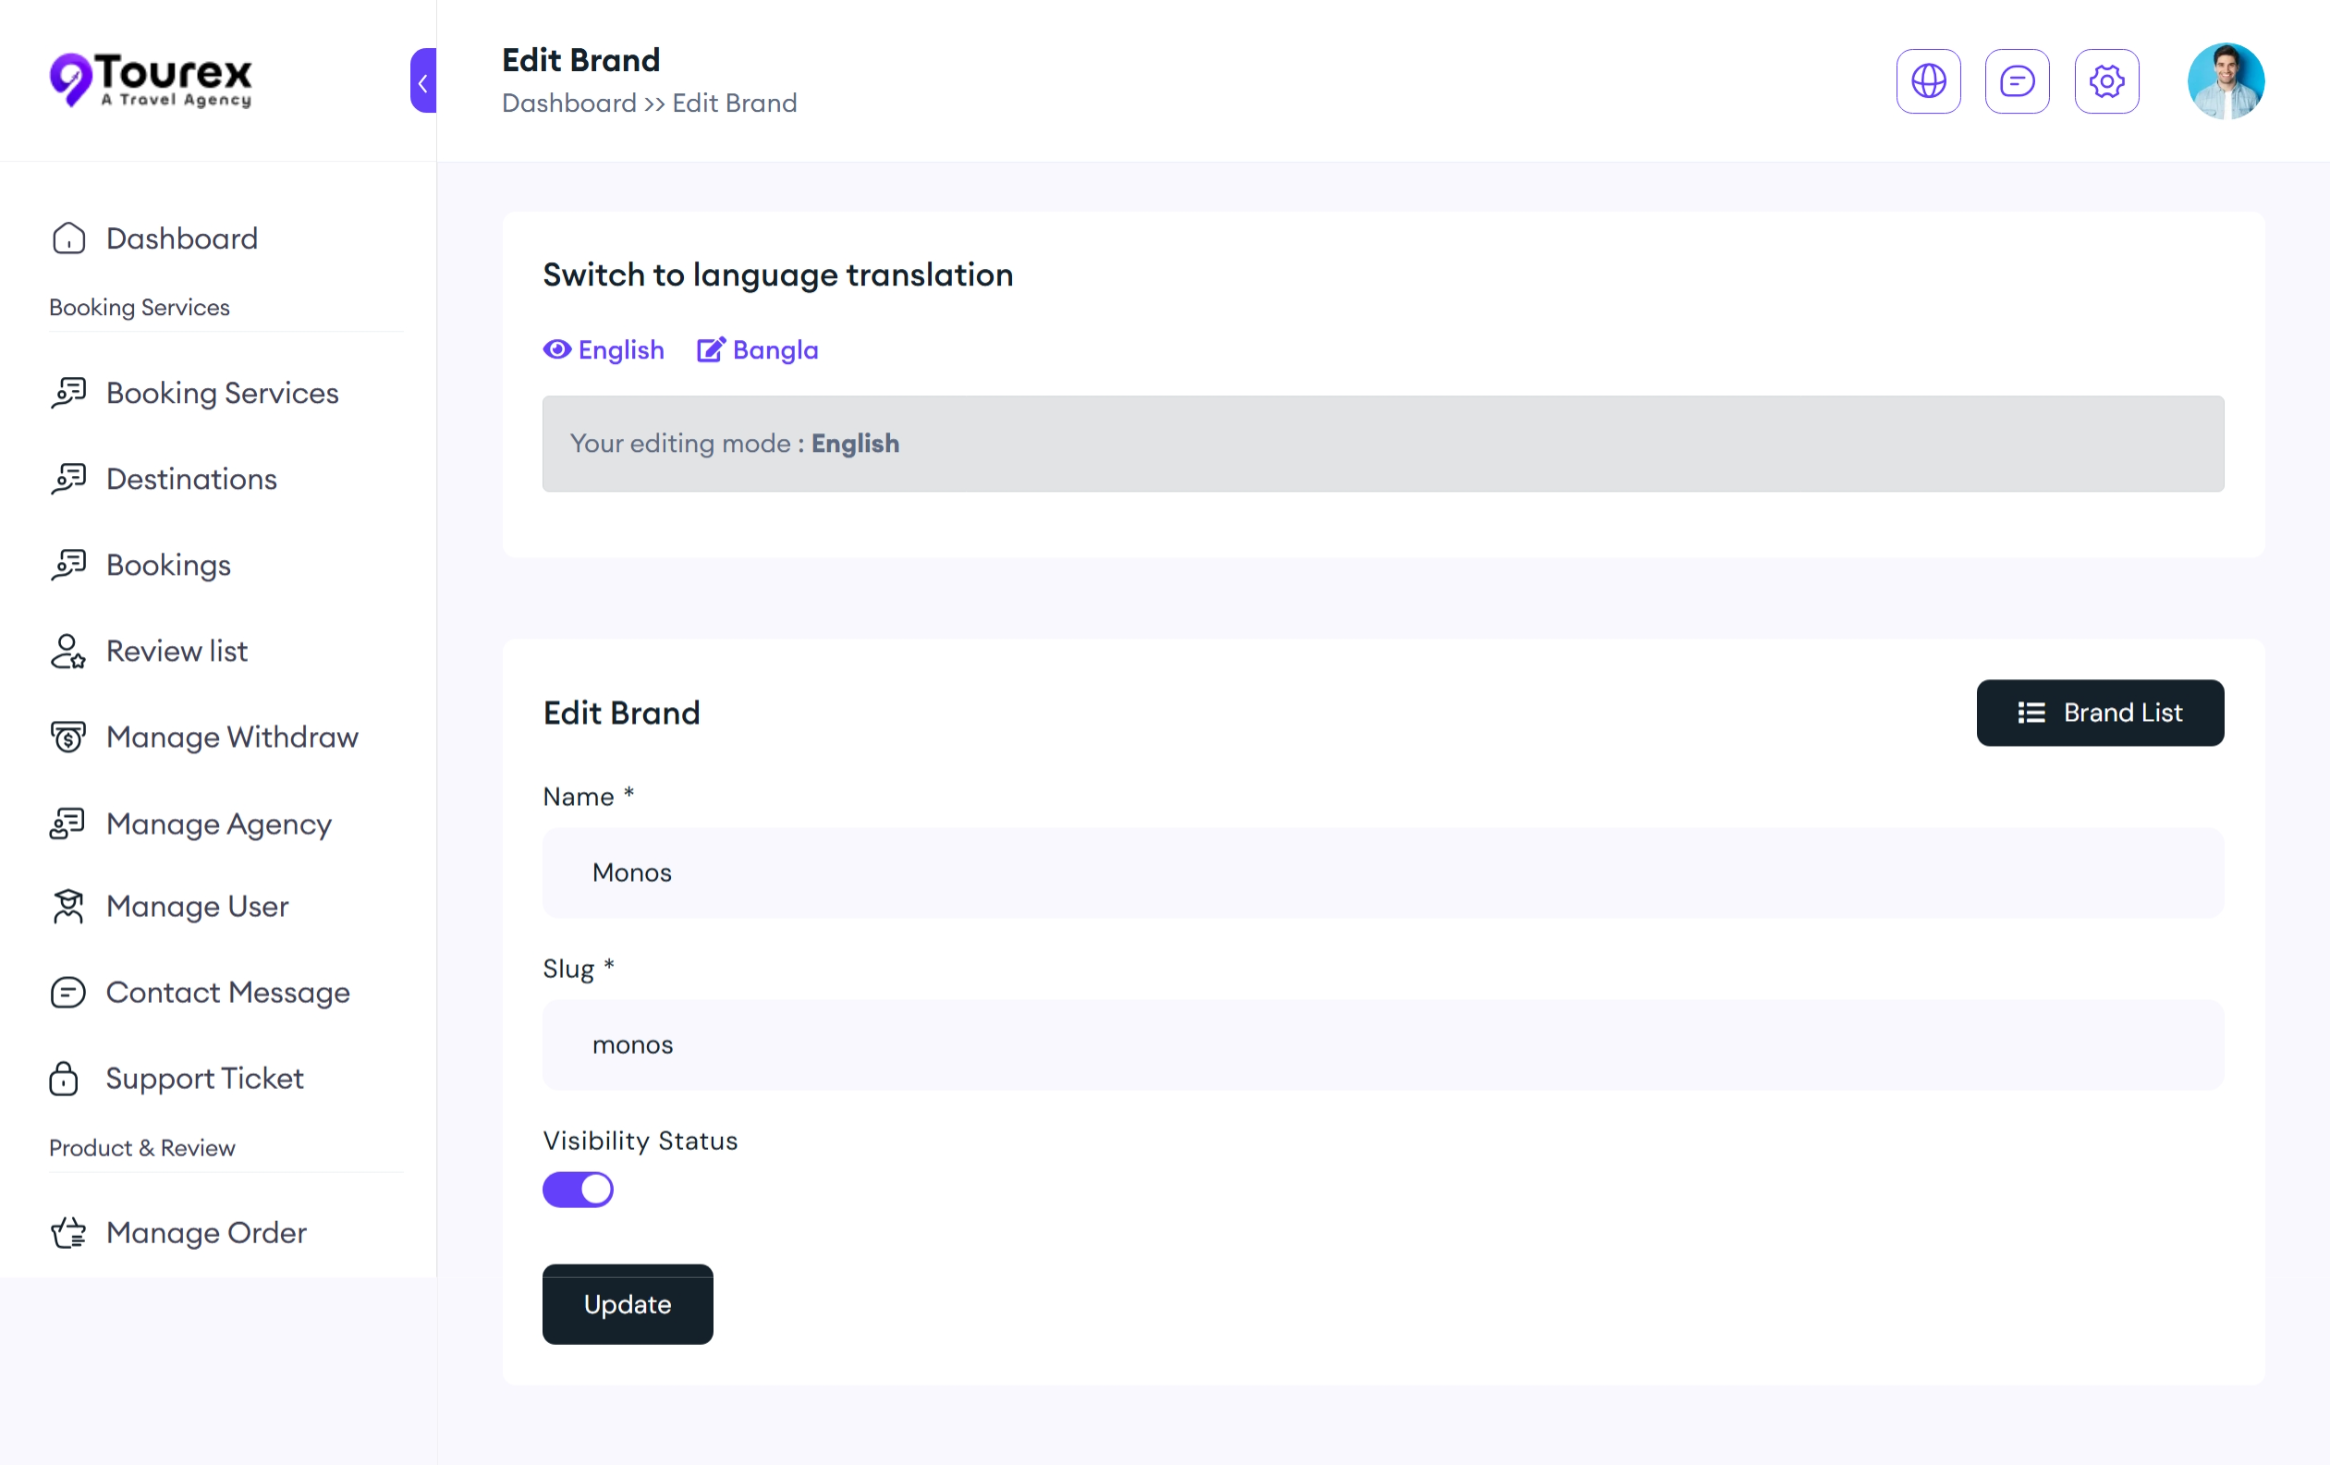Open the chat message icon in header
The image size is (2330, 1465).
2017,81
